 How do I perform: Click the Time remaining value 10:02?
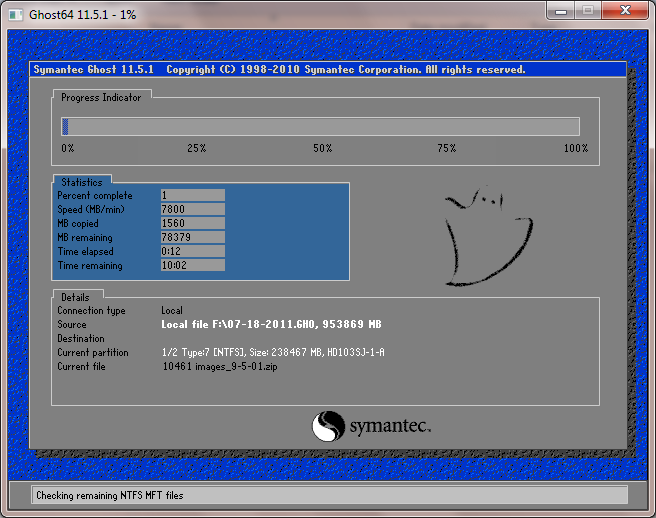192,266
